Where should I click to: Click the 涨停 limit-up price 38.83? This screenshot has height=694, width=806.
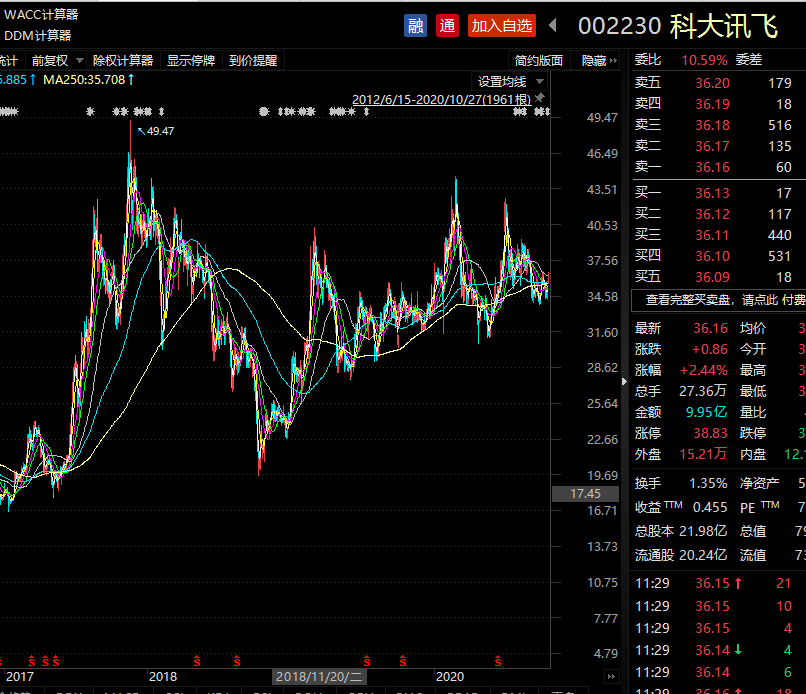[710, 433]
